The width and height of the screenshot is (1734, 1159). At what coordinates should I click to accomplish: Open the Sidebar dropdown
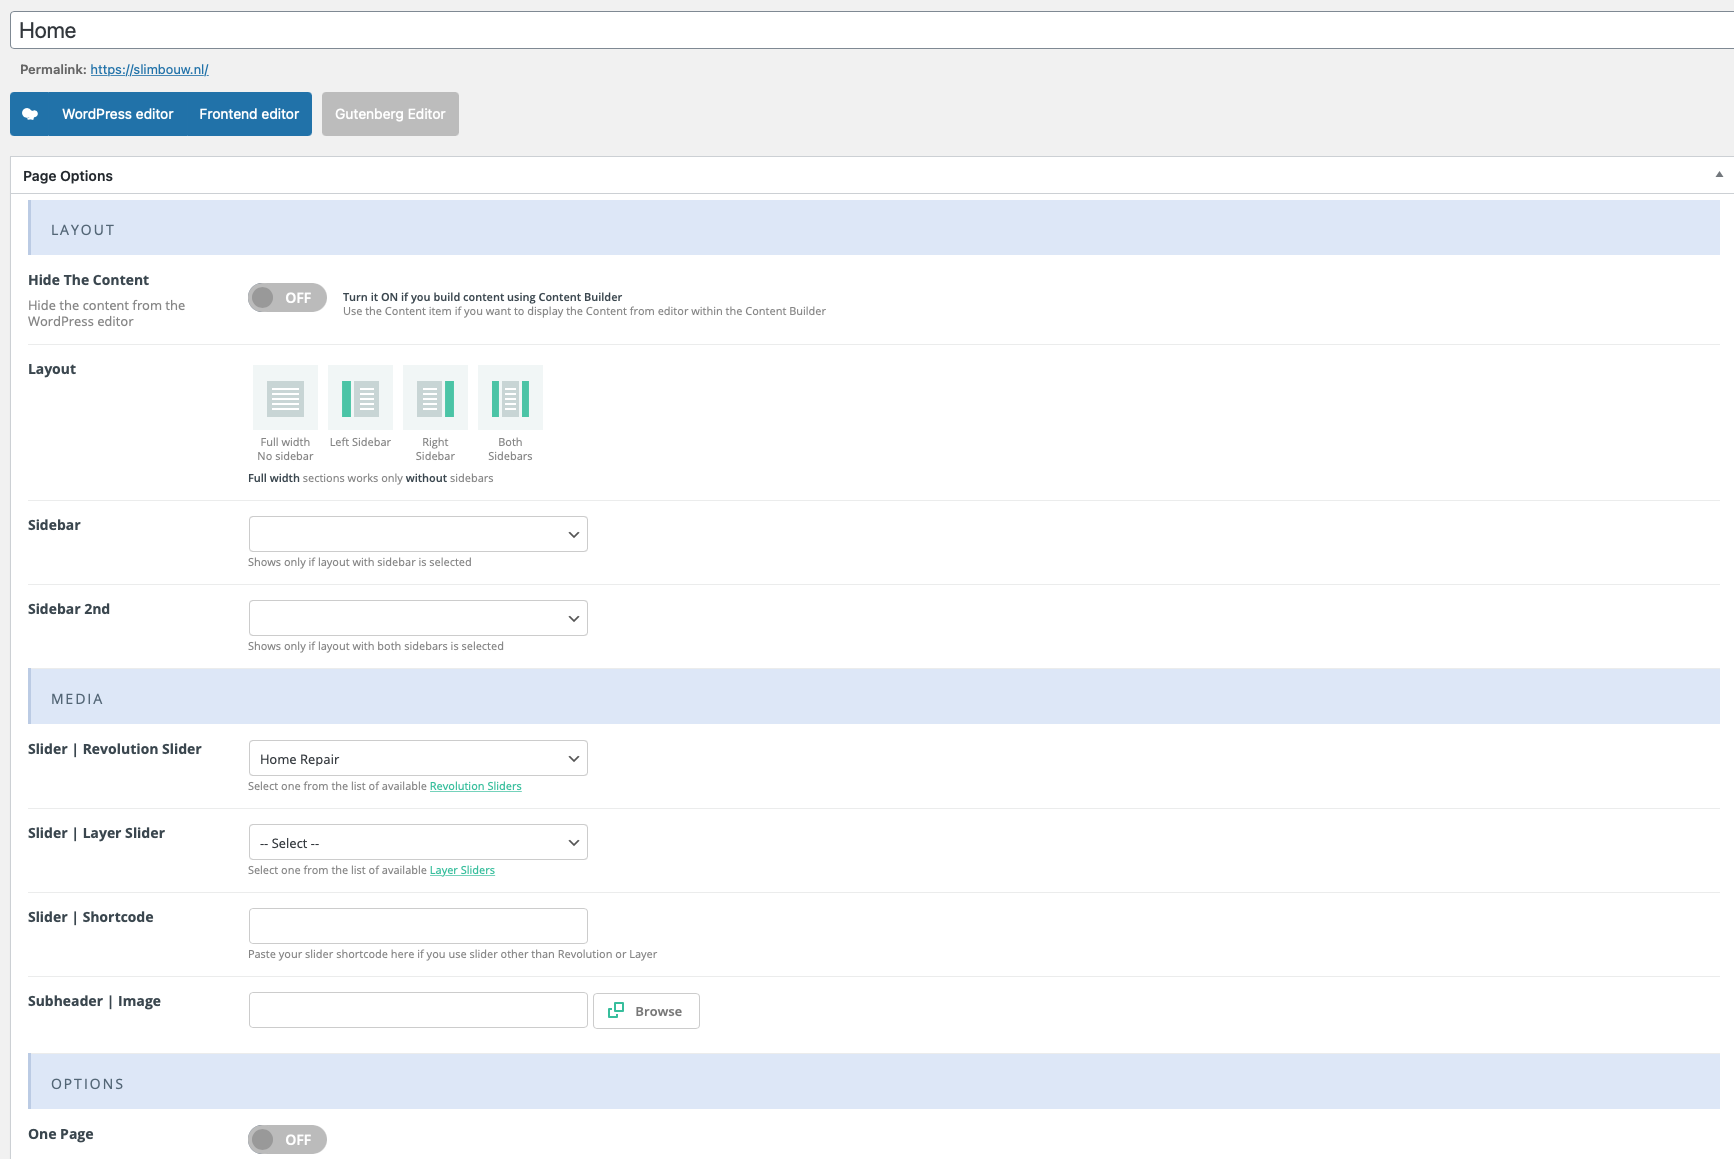[x=418, y=534]
